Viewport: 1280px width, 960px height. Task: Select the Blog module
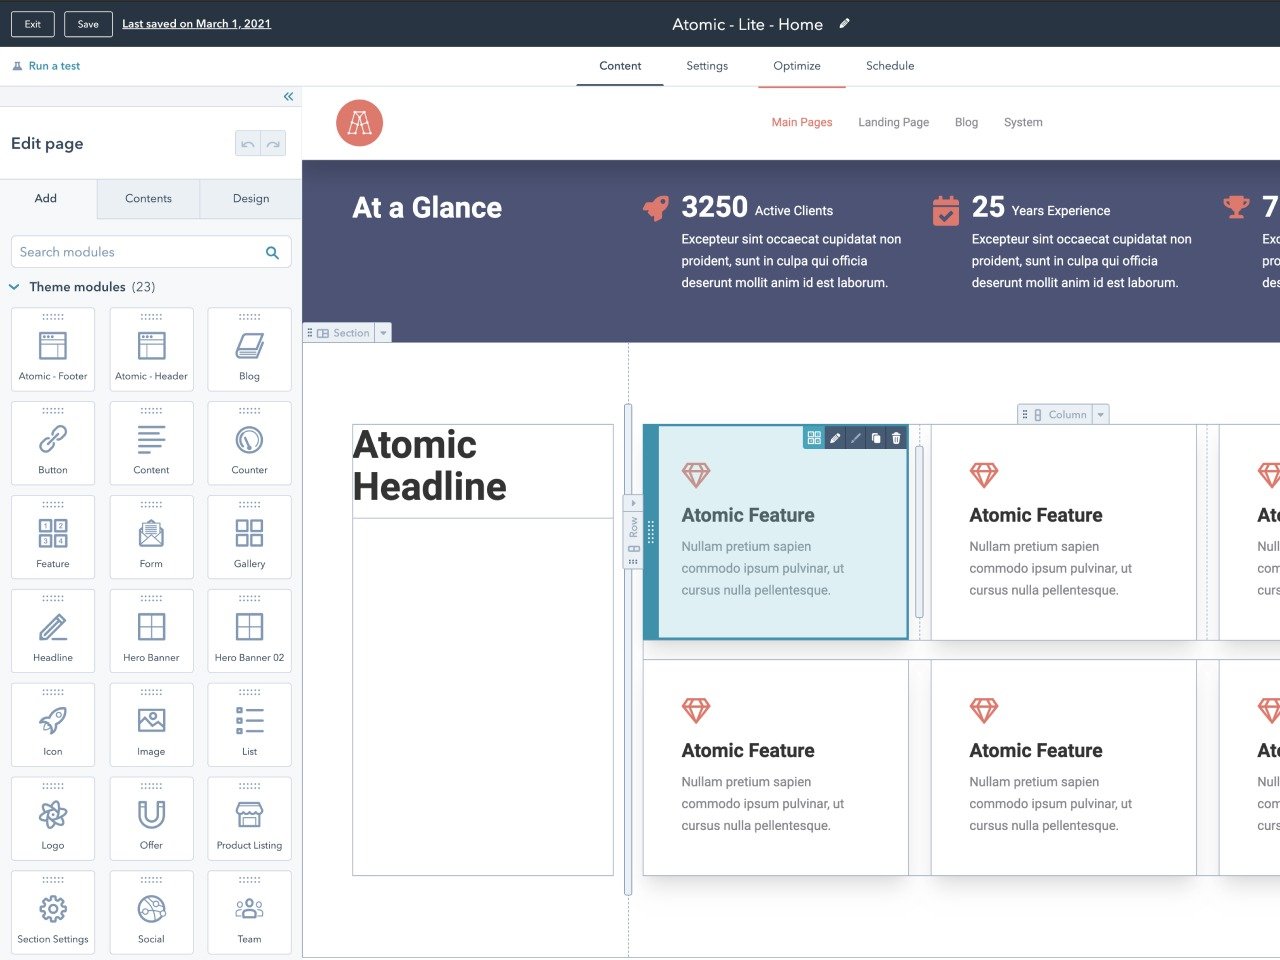[x=249, y=349]
